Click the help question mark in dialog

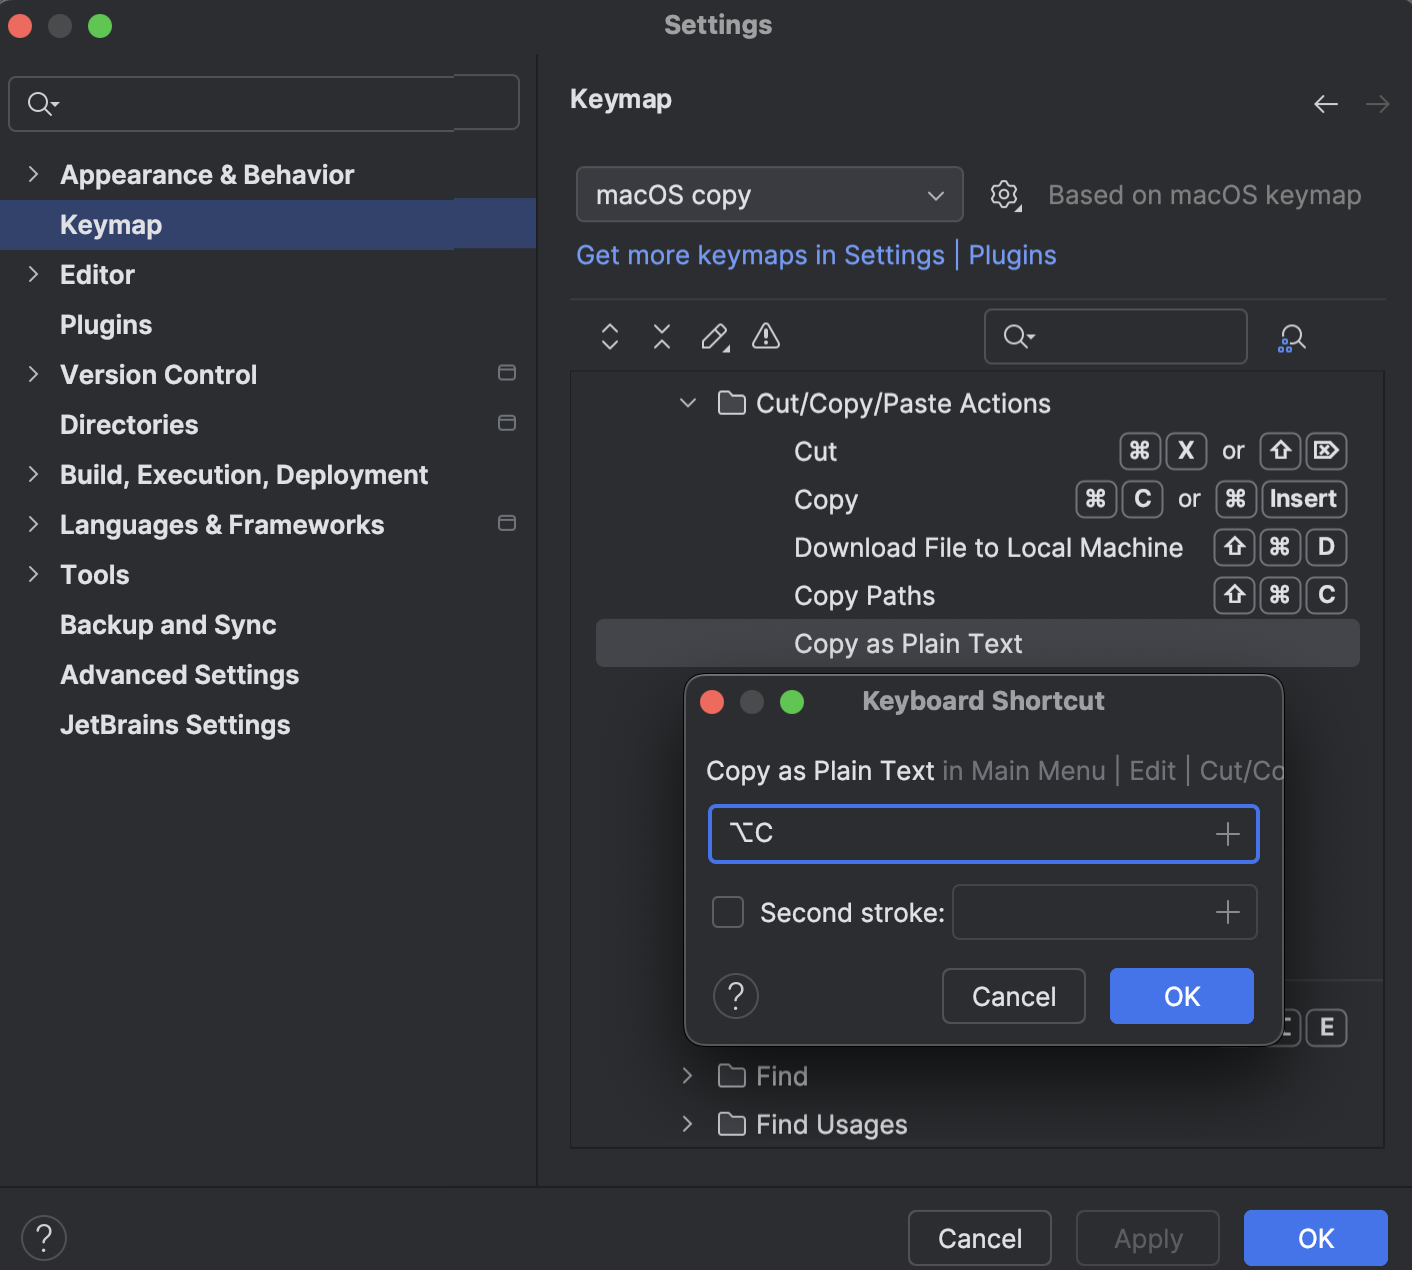pos(736,996)
